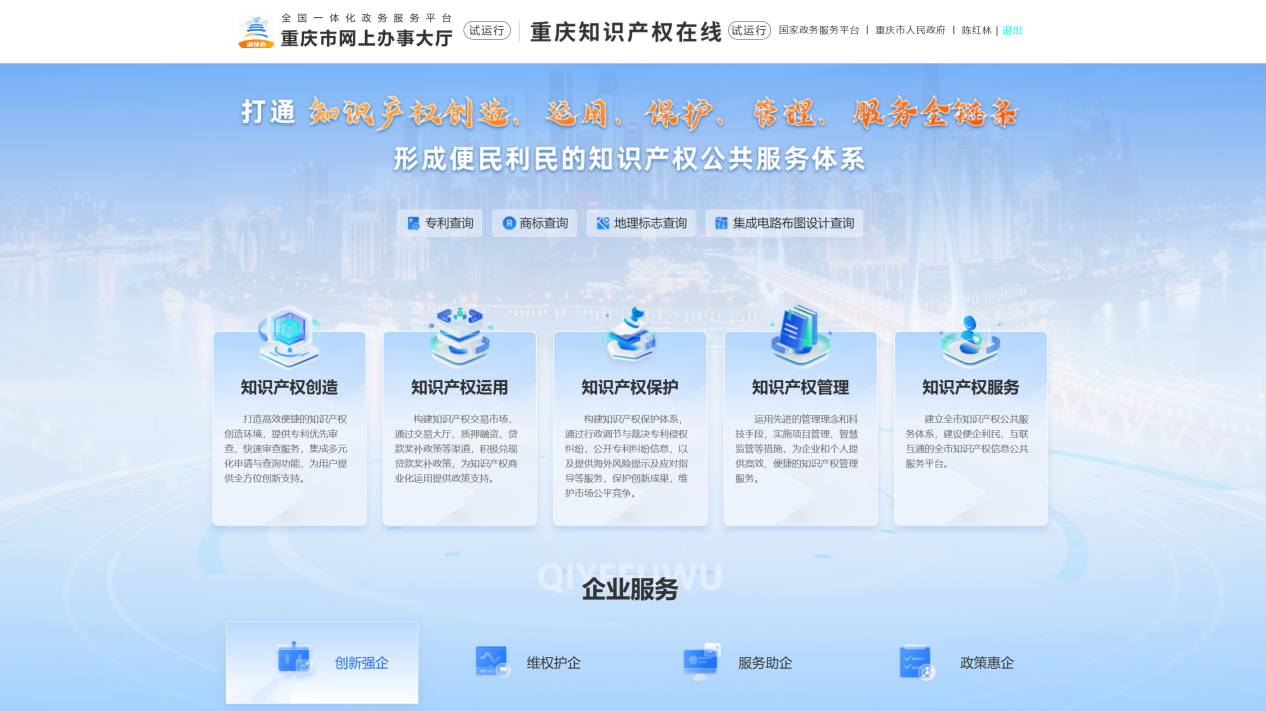Click the username 陈红林 in header
Viewport: 1266px width, 711px height.
coord(976,30)
